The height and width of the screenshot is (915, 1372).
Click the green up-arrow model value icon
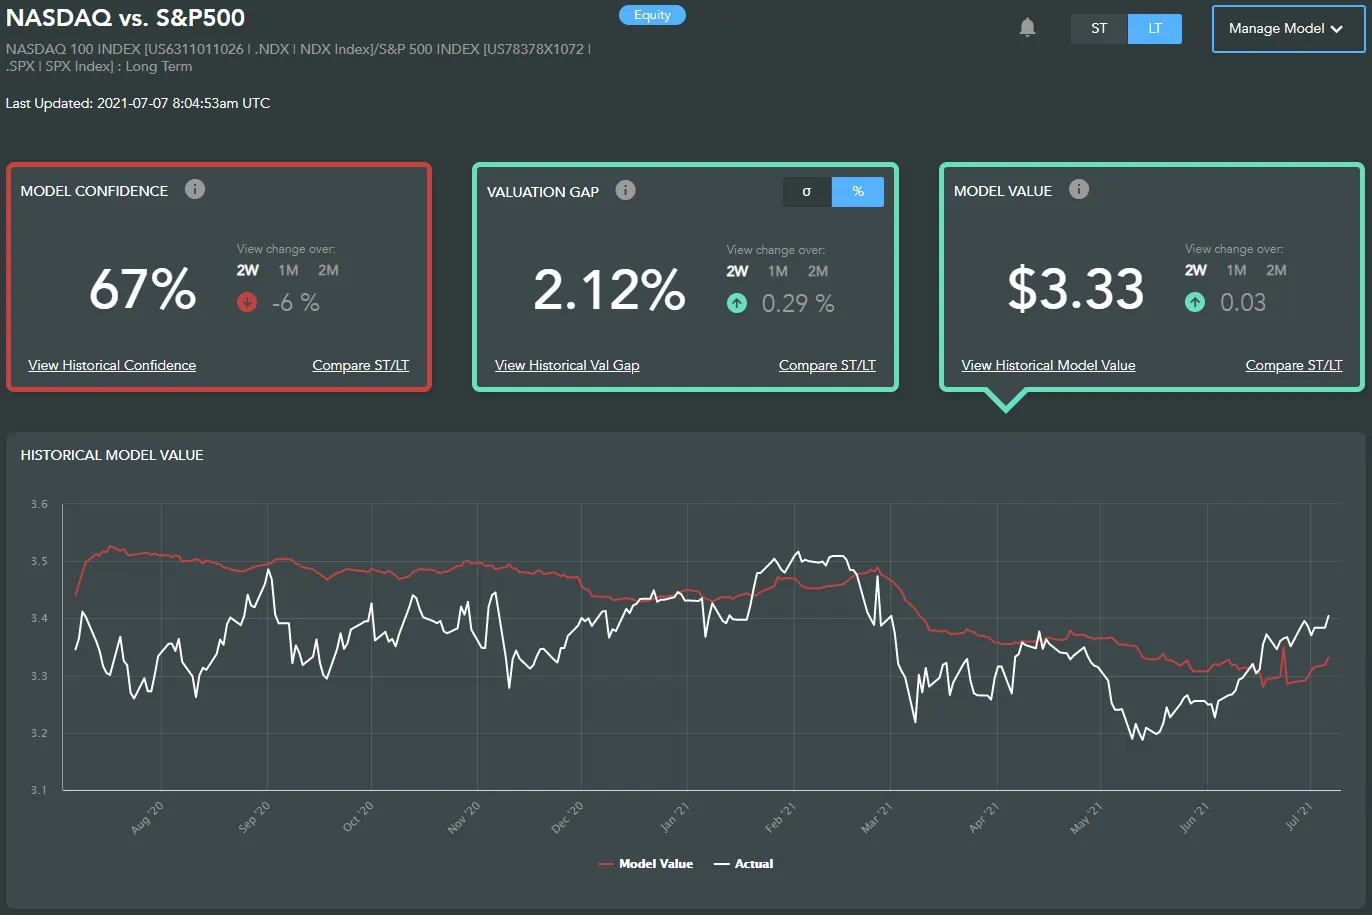(x=1195, y=302)
